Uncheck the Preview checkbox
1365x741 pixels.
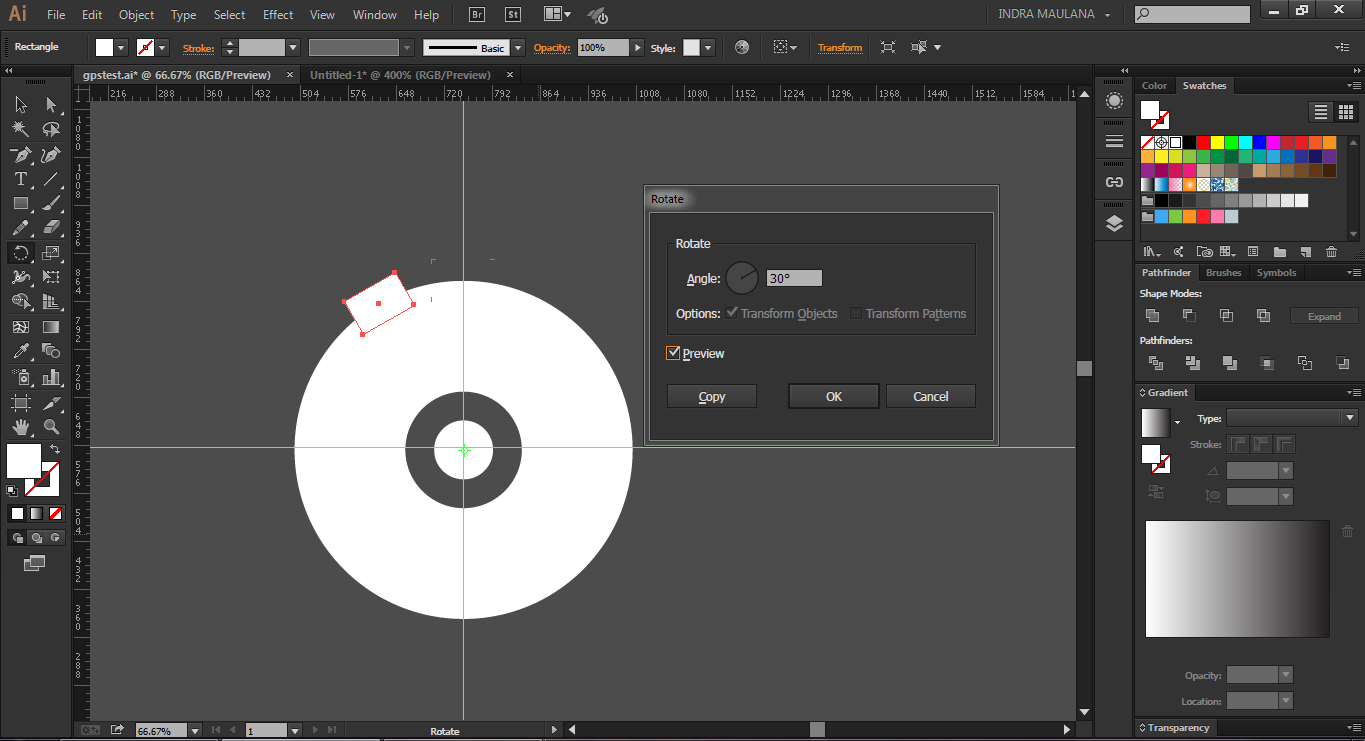[673, 353]
